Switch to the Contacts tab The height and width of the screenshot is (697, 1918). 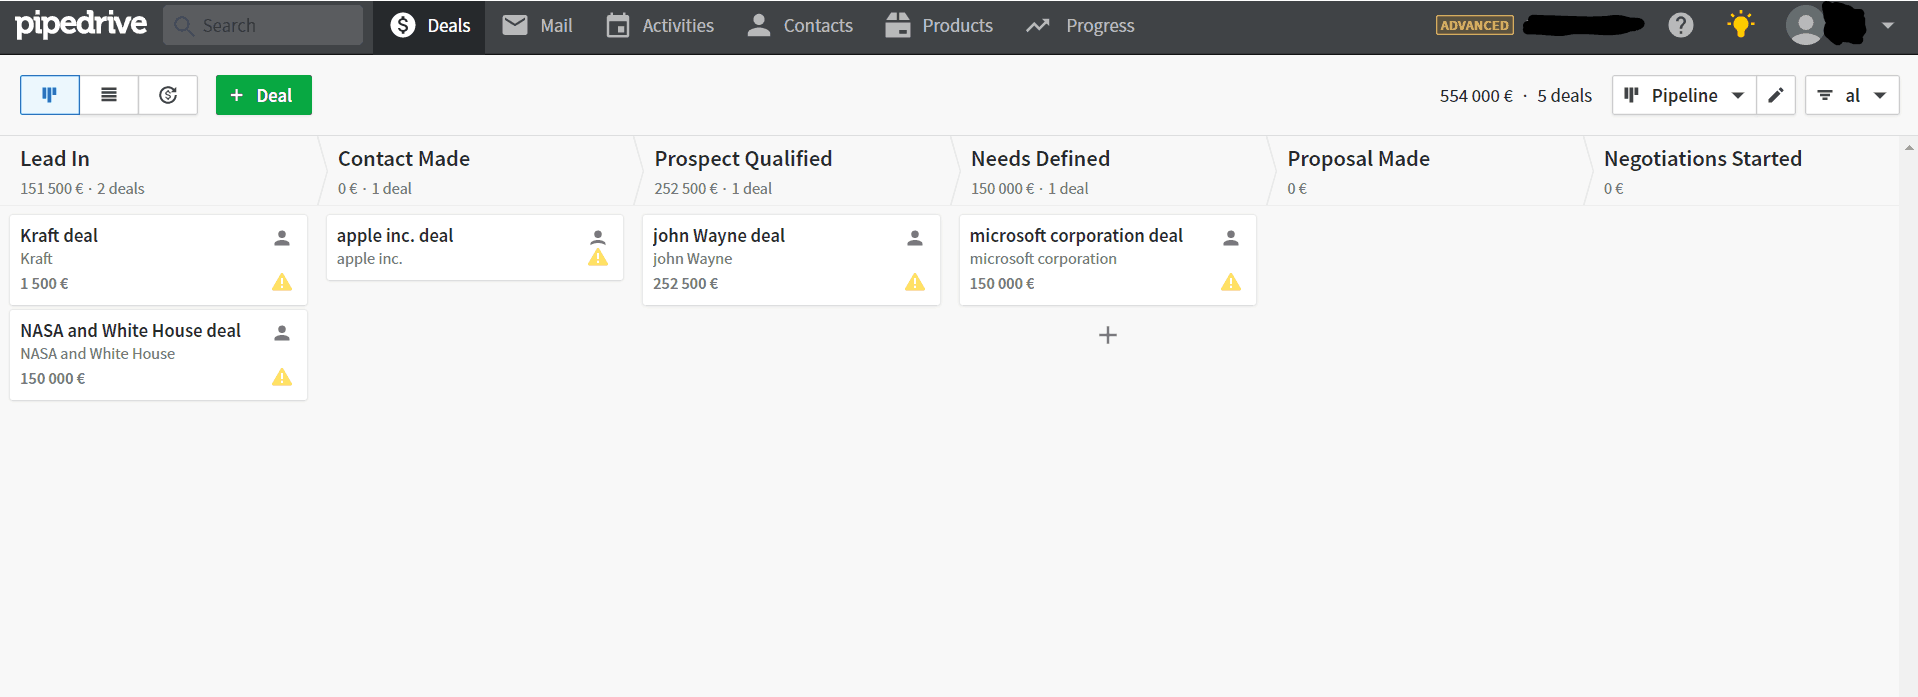800,26
